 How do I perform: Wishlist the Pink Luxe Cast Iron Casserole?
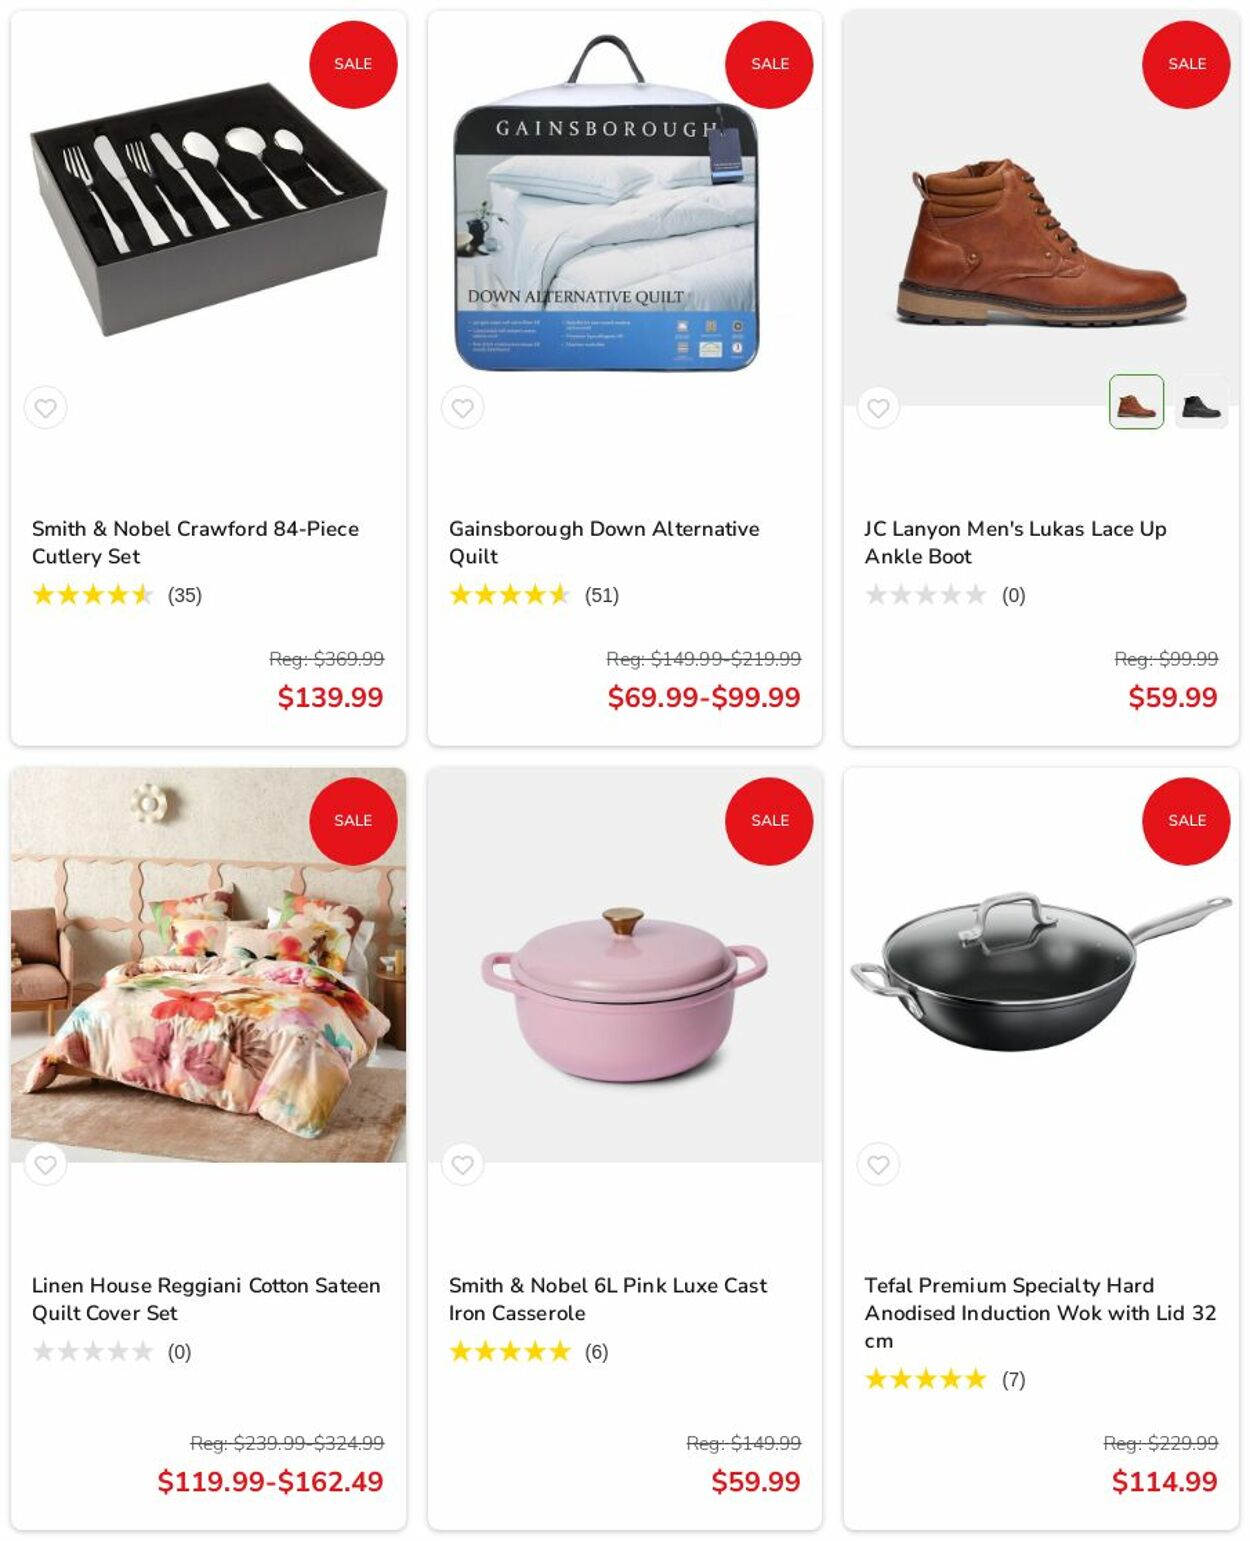point(462,1164)
